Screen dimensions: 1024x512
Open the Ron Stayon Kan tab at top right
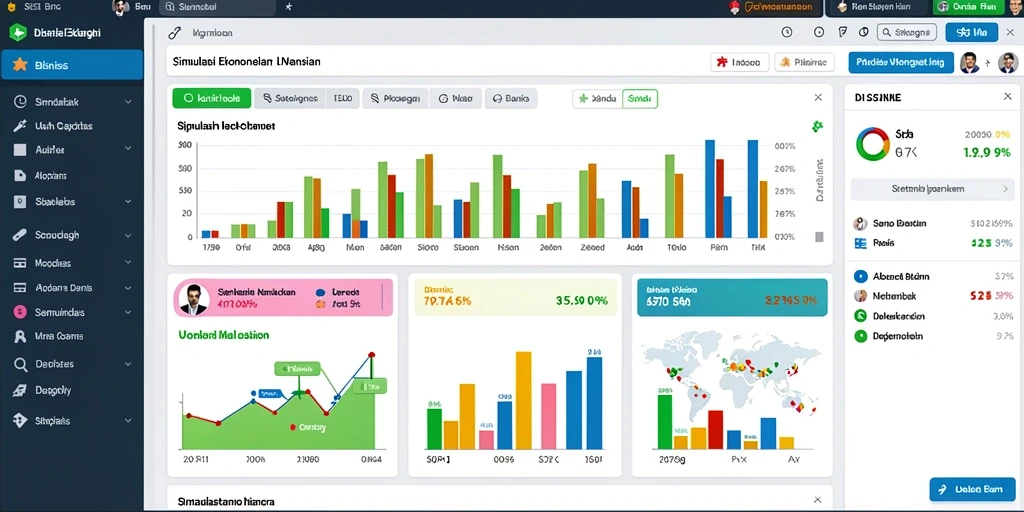[x=876, y=7]
